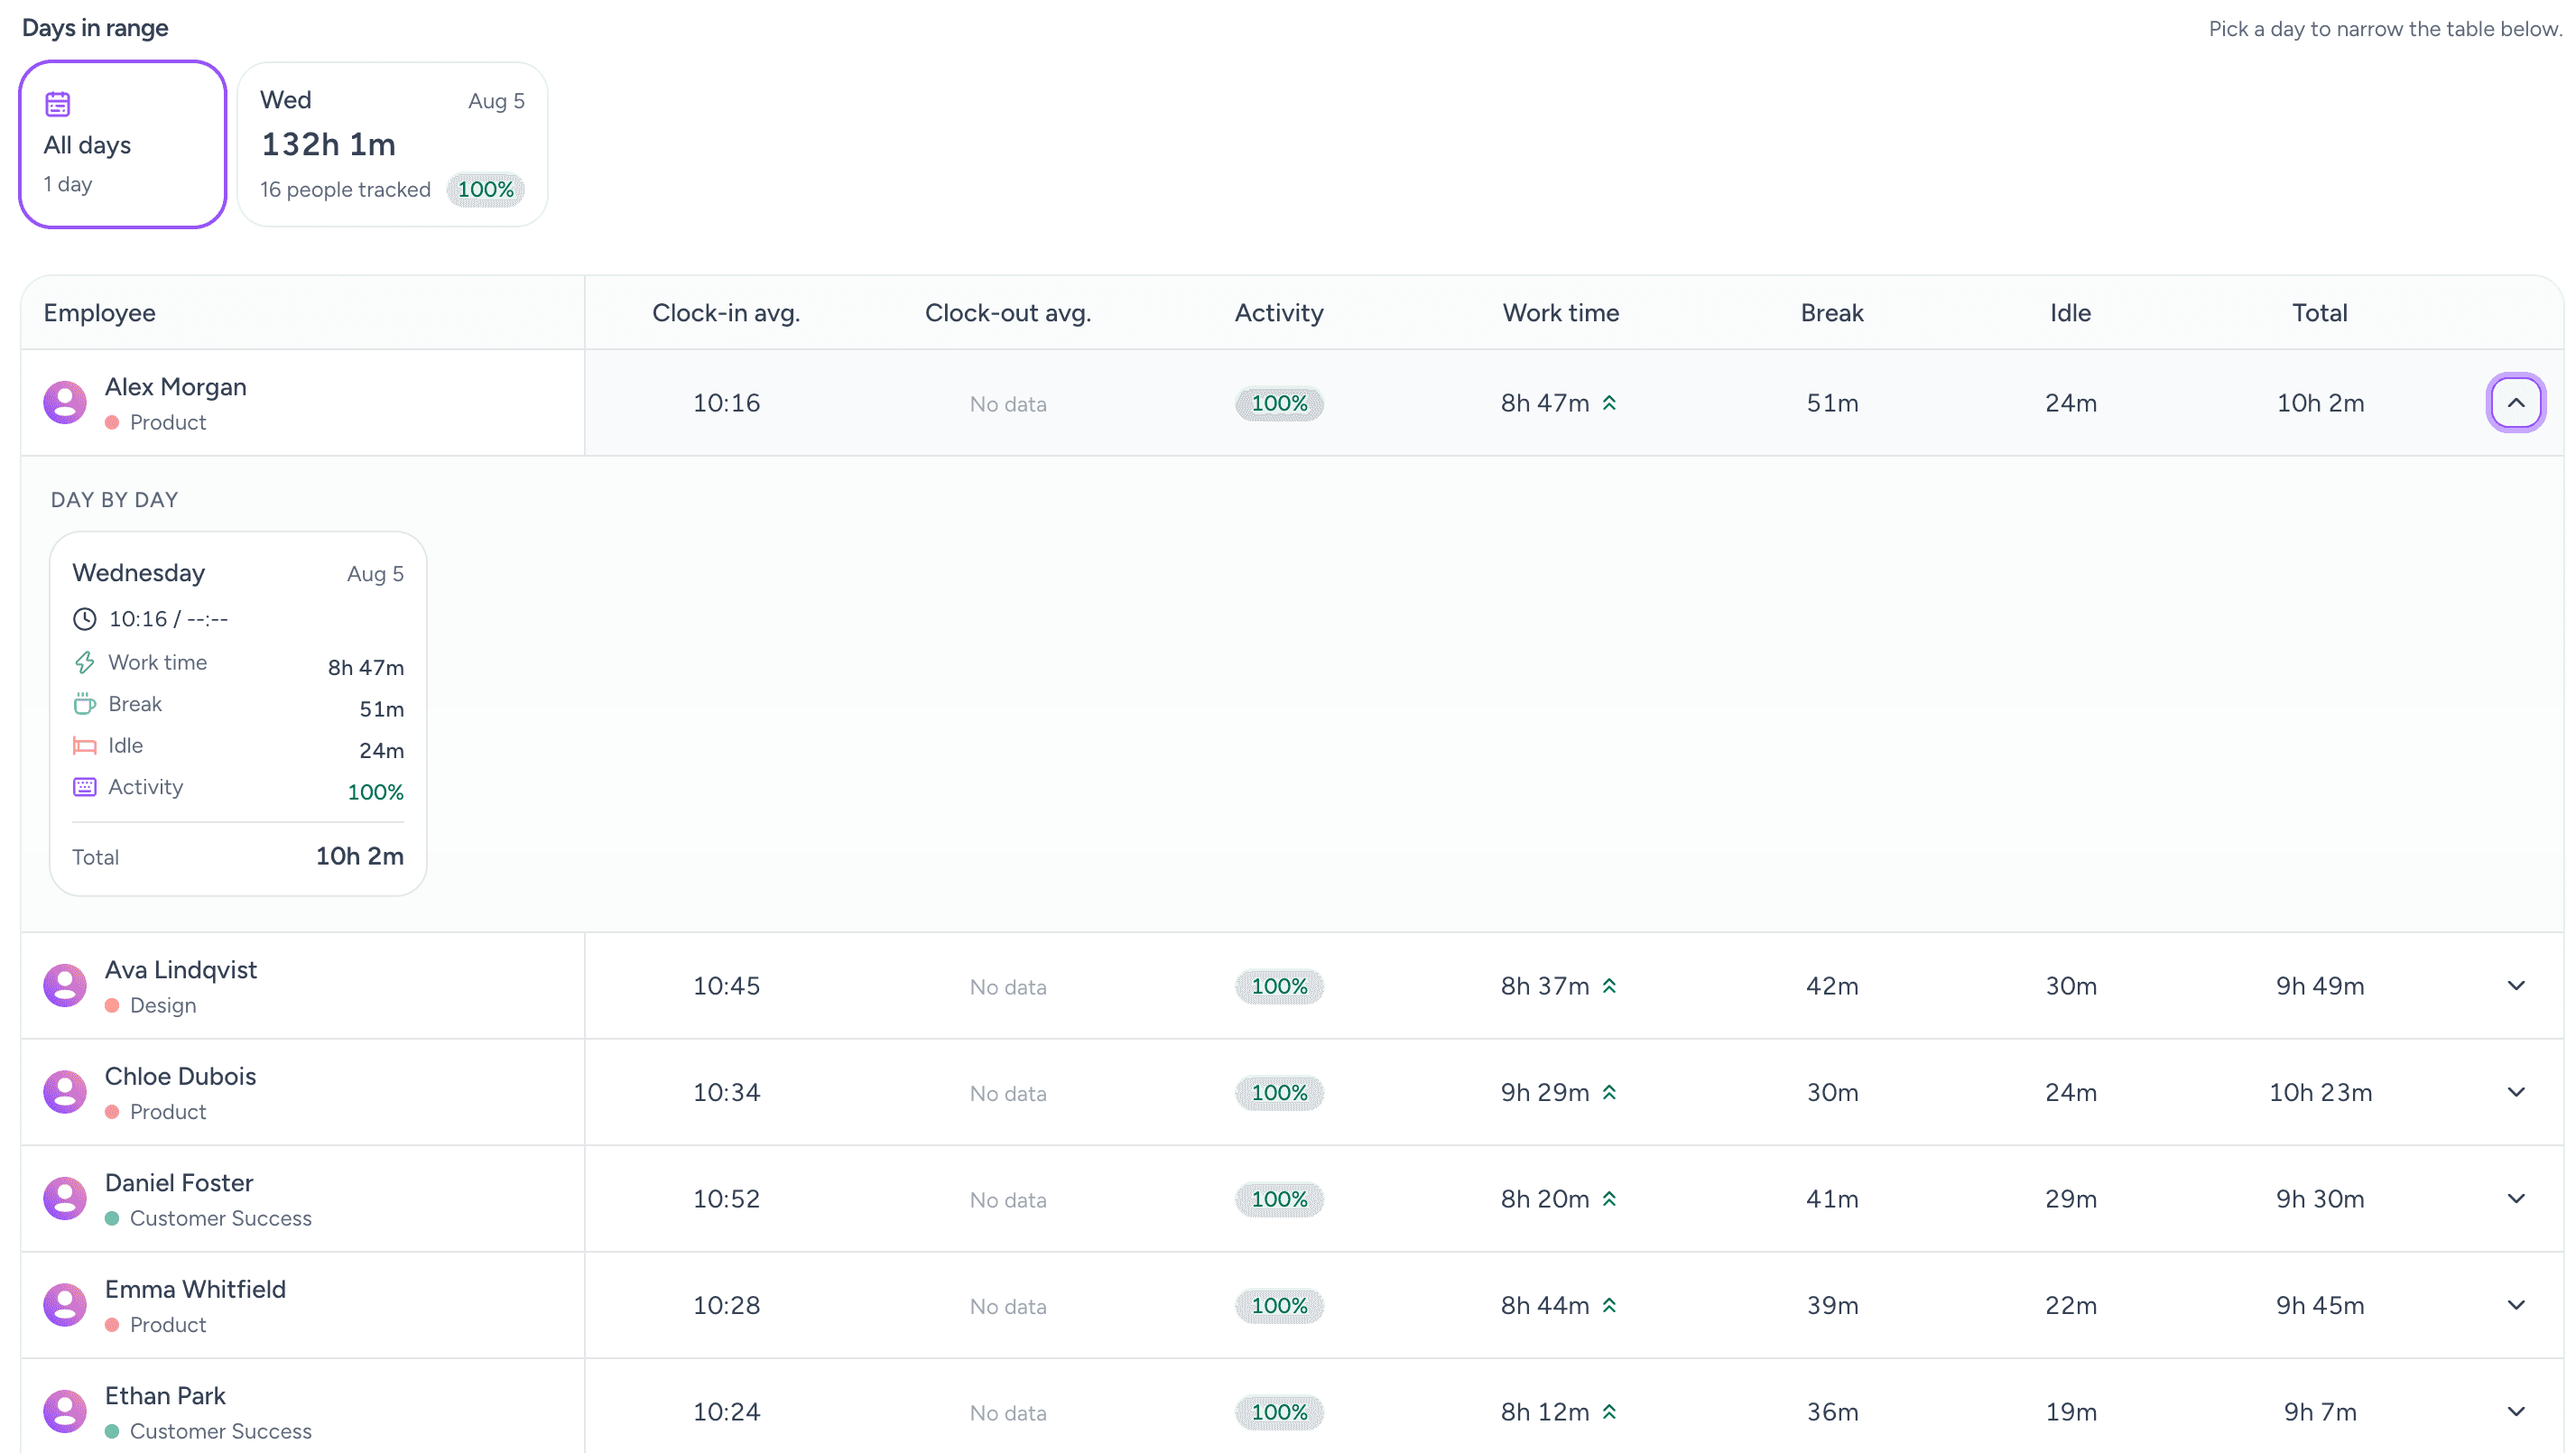Select the All days card
Image resolution: width=2576 pixels, height=1453 pixels.
pos(123,144)
